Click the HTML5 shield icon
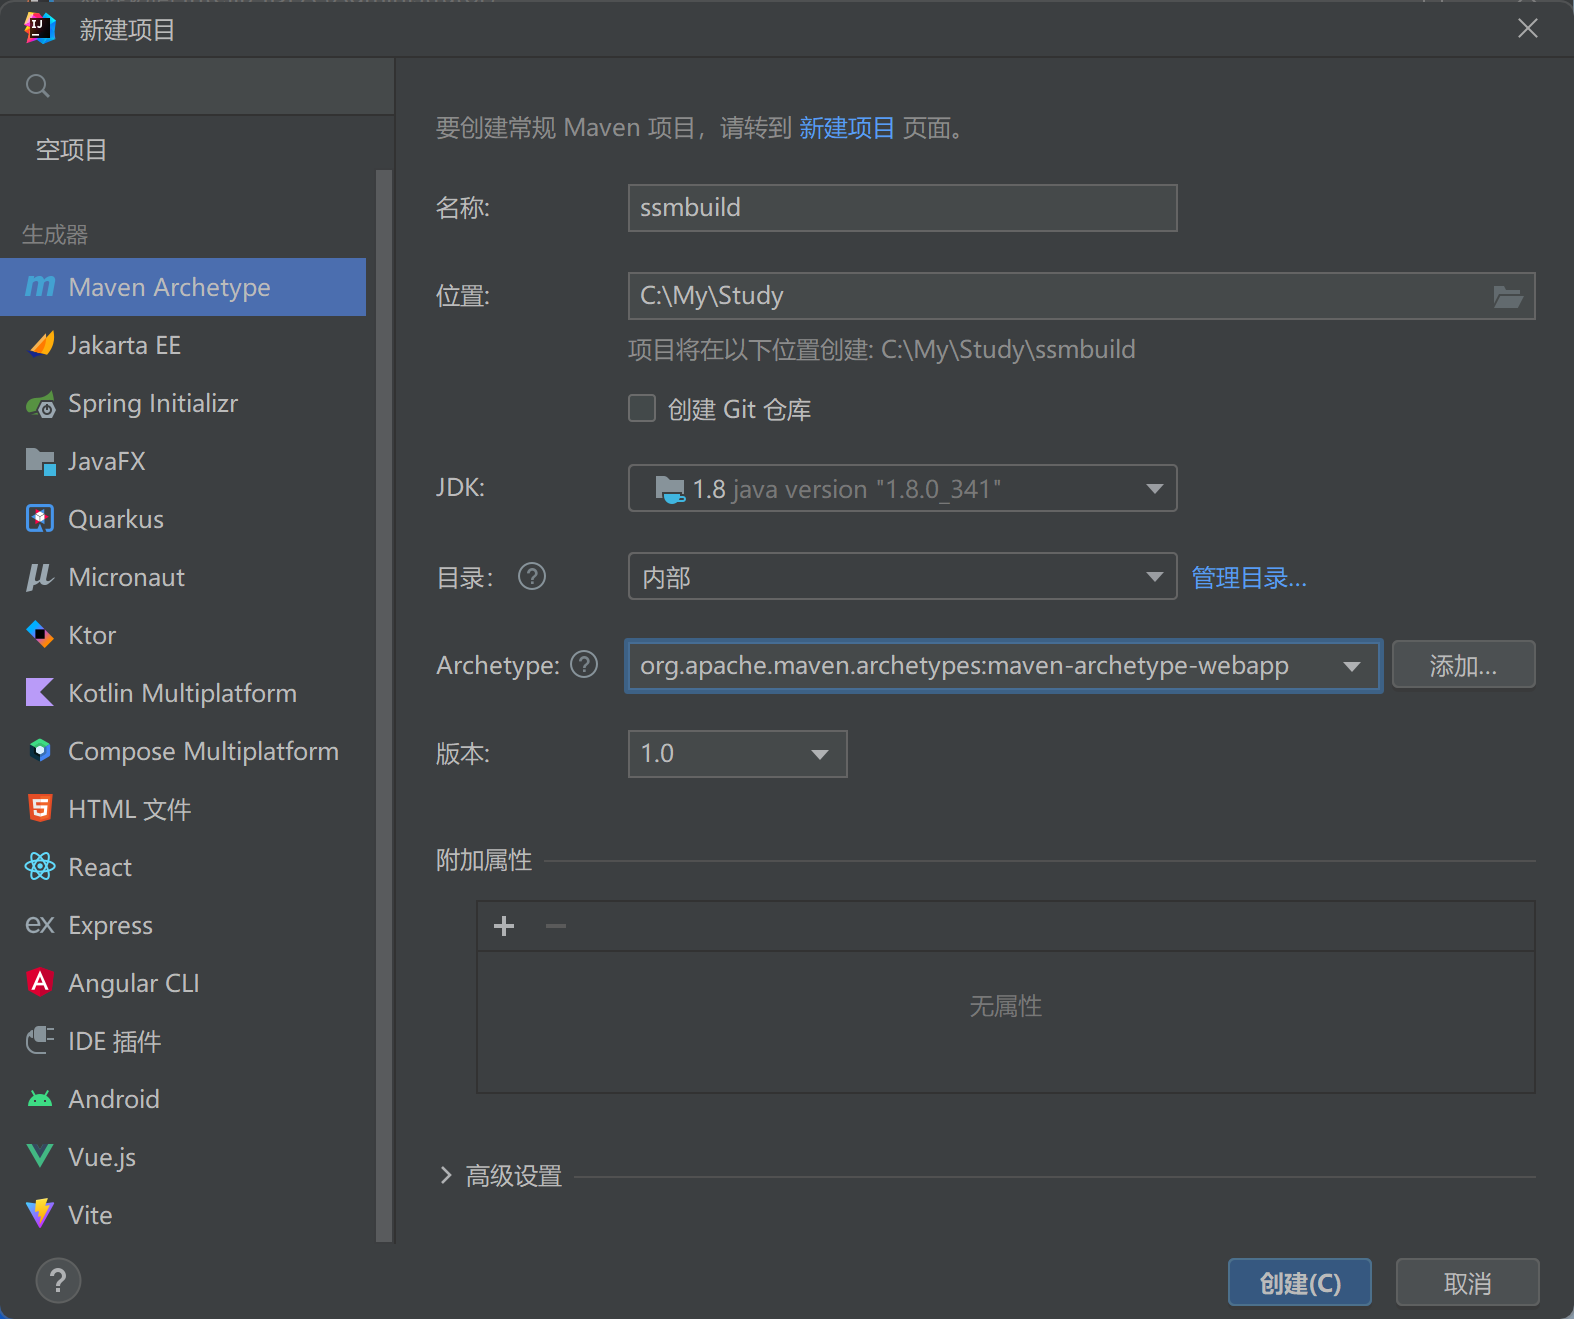Viewport: 1574px width, 1319px height. pos(40,808)
